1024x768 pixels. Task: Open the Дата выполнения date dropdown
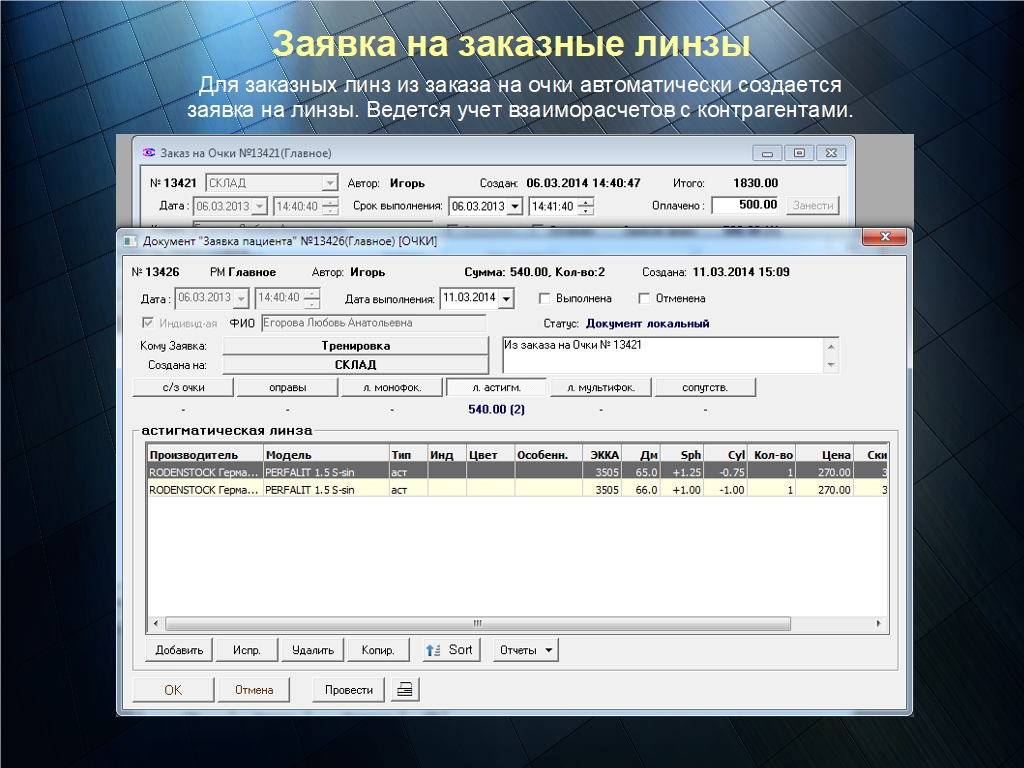[x=506, y=298]
